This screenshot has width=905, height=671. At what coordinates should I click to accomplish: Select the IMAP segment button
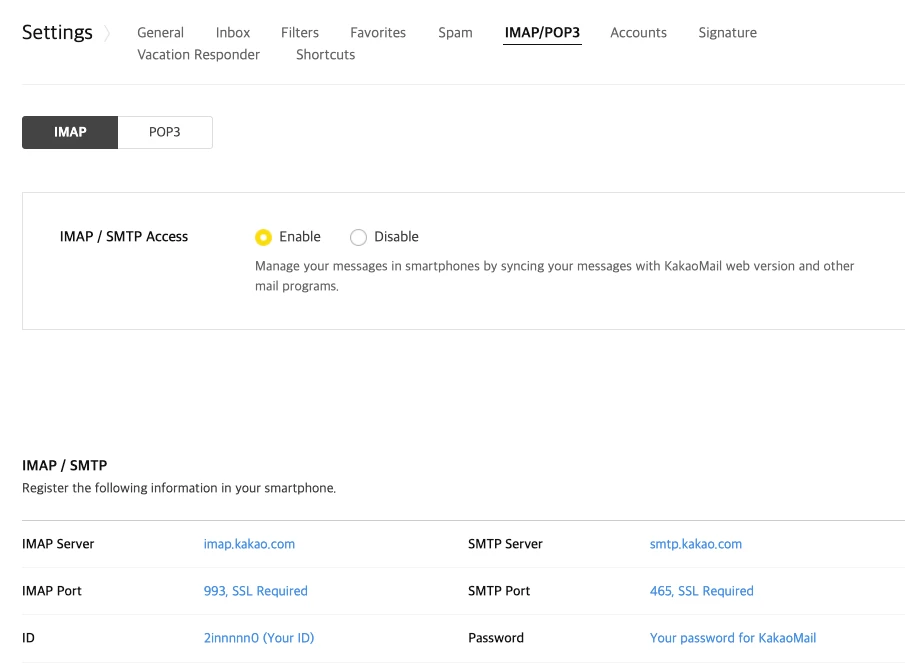pos(70,132)
